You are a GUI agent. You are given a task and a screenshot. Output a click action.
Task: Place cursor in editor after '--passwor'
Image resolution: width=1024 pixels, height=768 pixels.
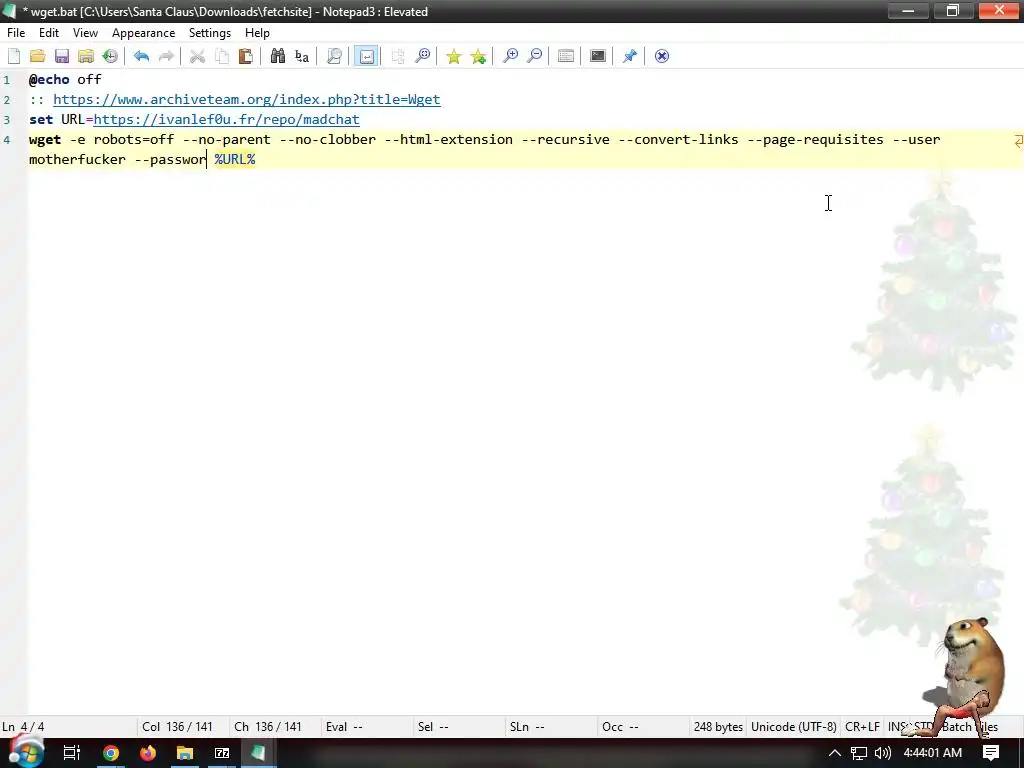(207, 159)
